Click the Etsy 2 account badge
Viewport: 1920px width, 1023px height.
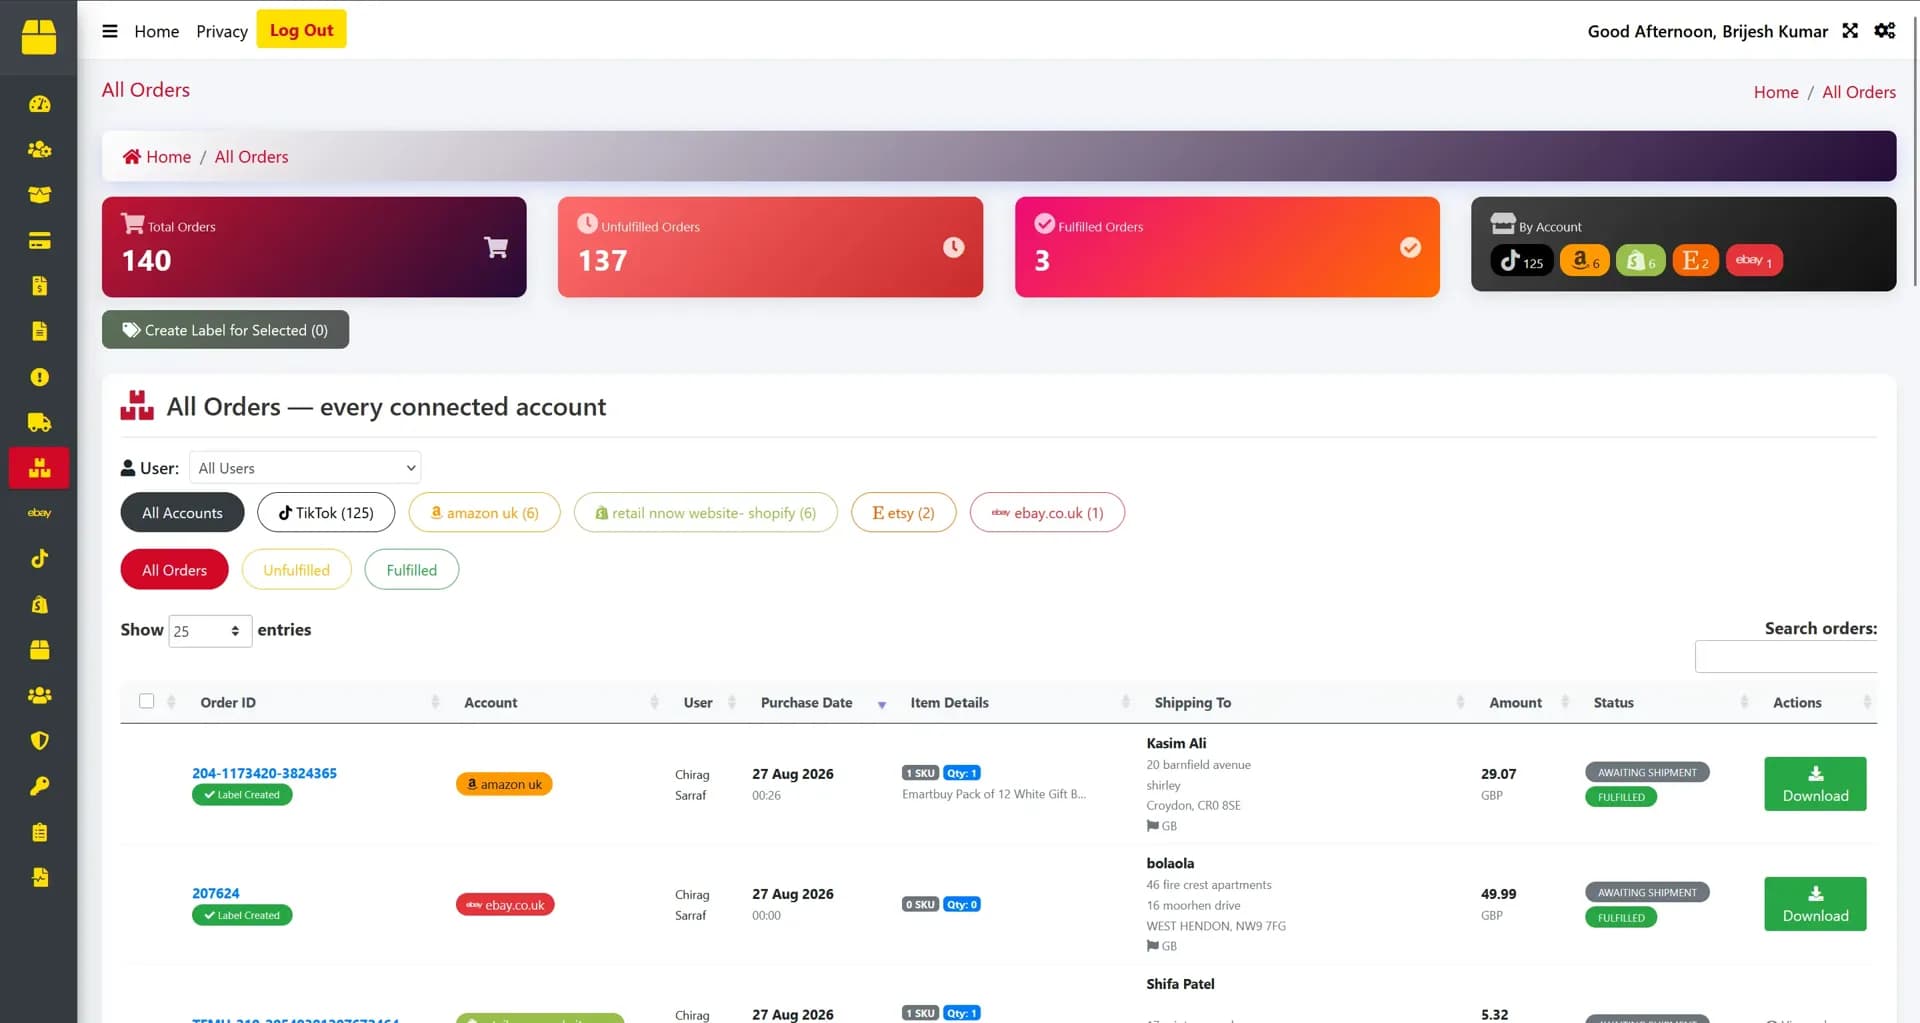click(1695, 261)
